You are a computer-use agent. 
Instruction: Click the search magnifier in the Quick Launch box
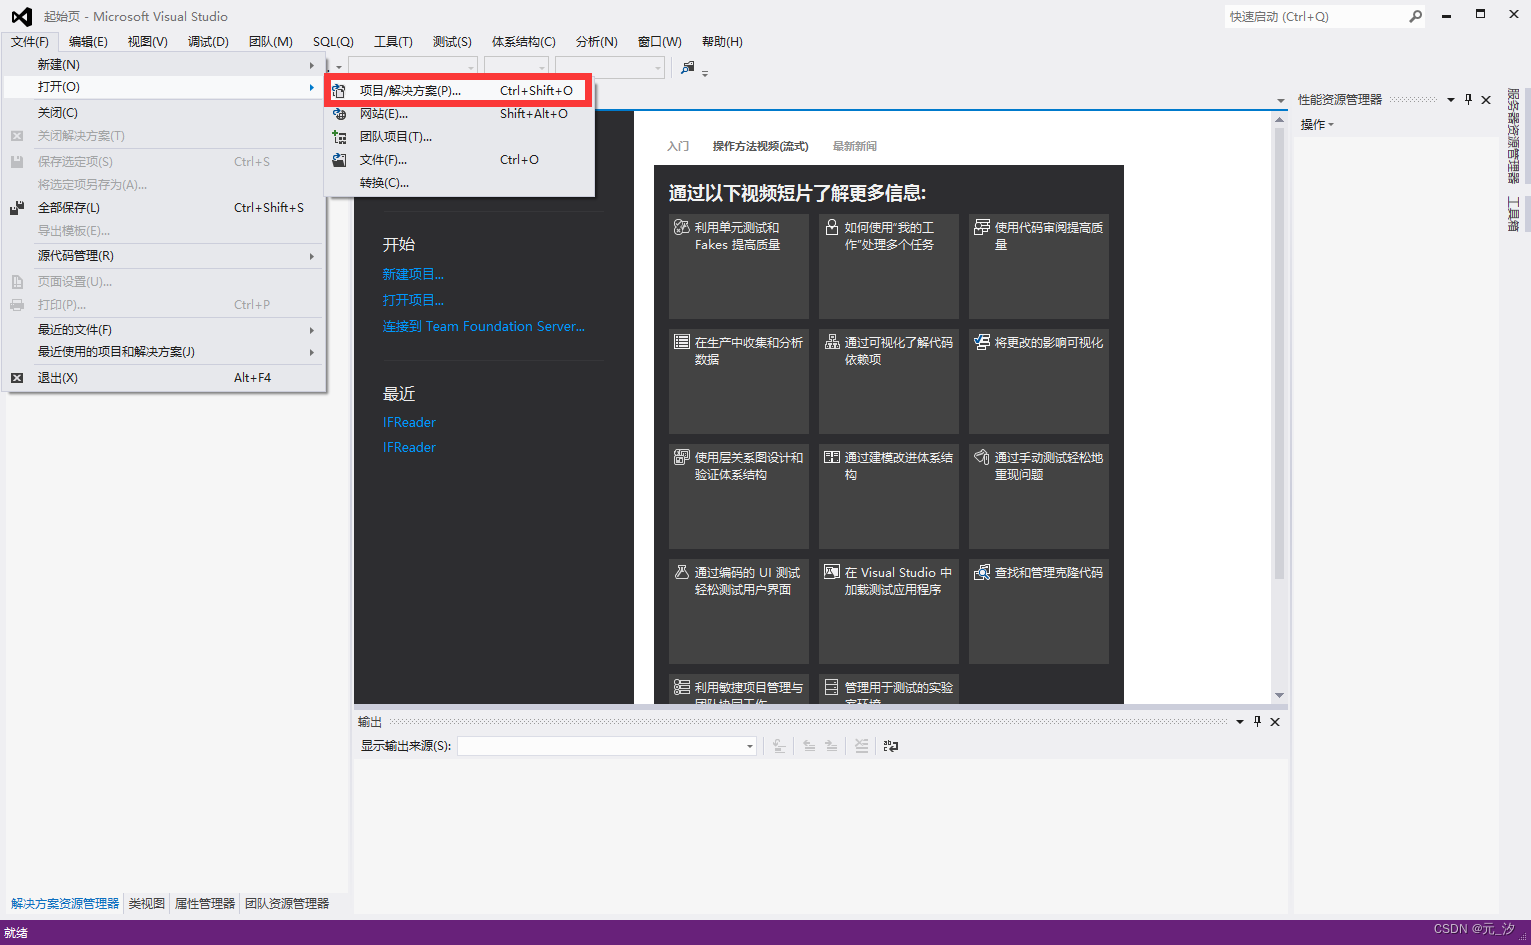tap(1416, 16)
